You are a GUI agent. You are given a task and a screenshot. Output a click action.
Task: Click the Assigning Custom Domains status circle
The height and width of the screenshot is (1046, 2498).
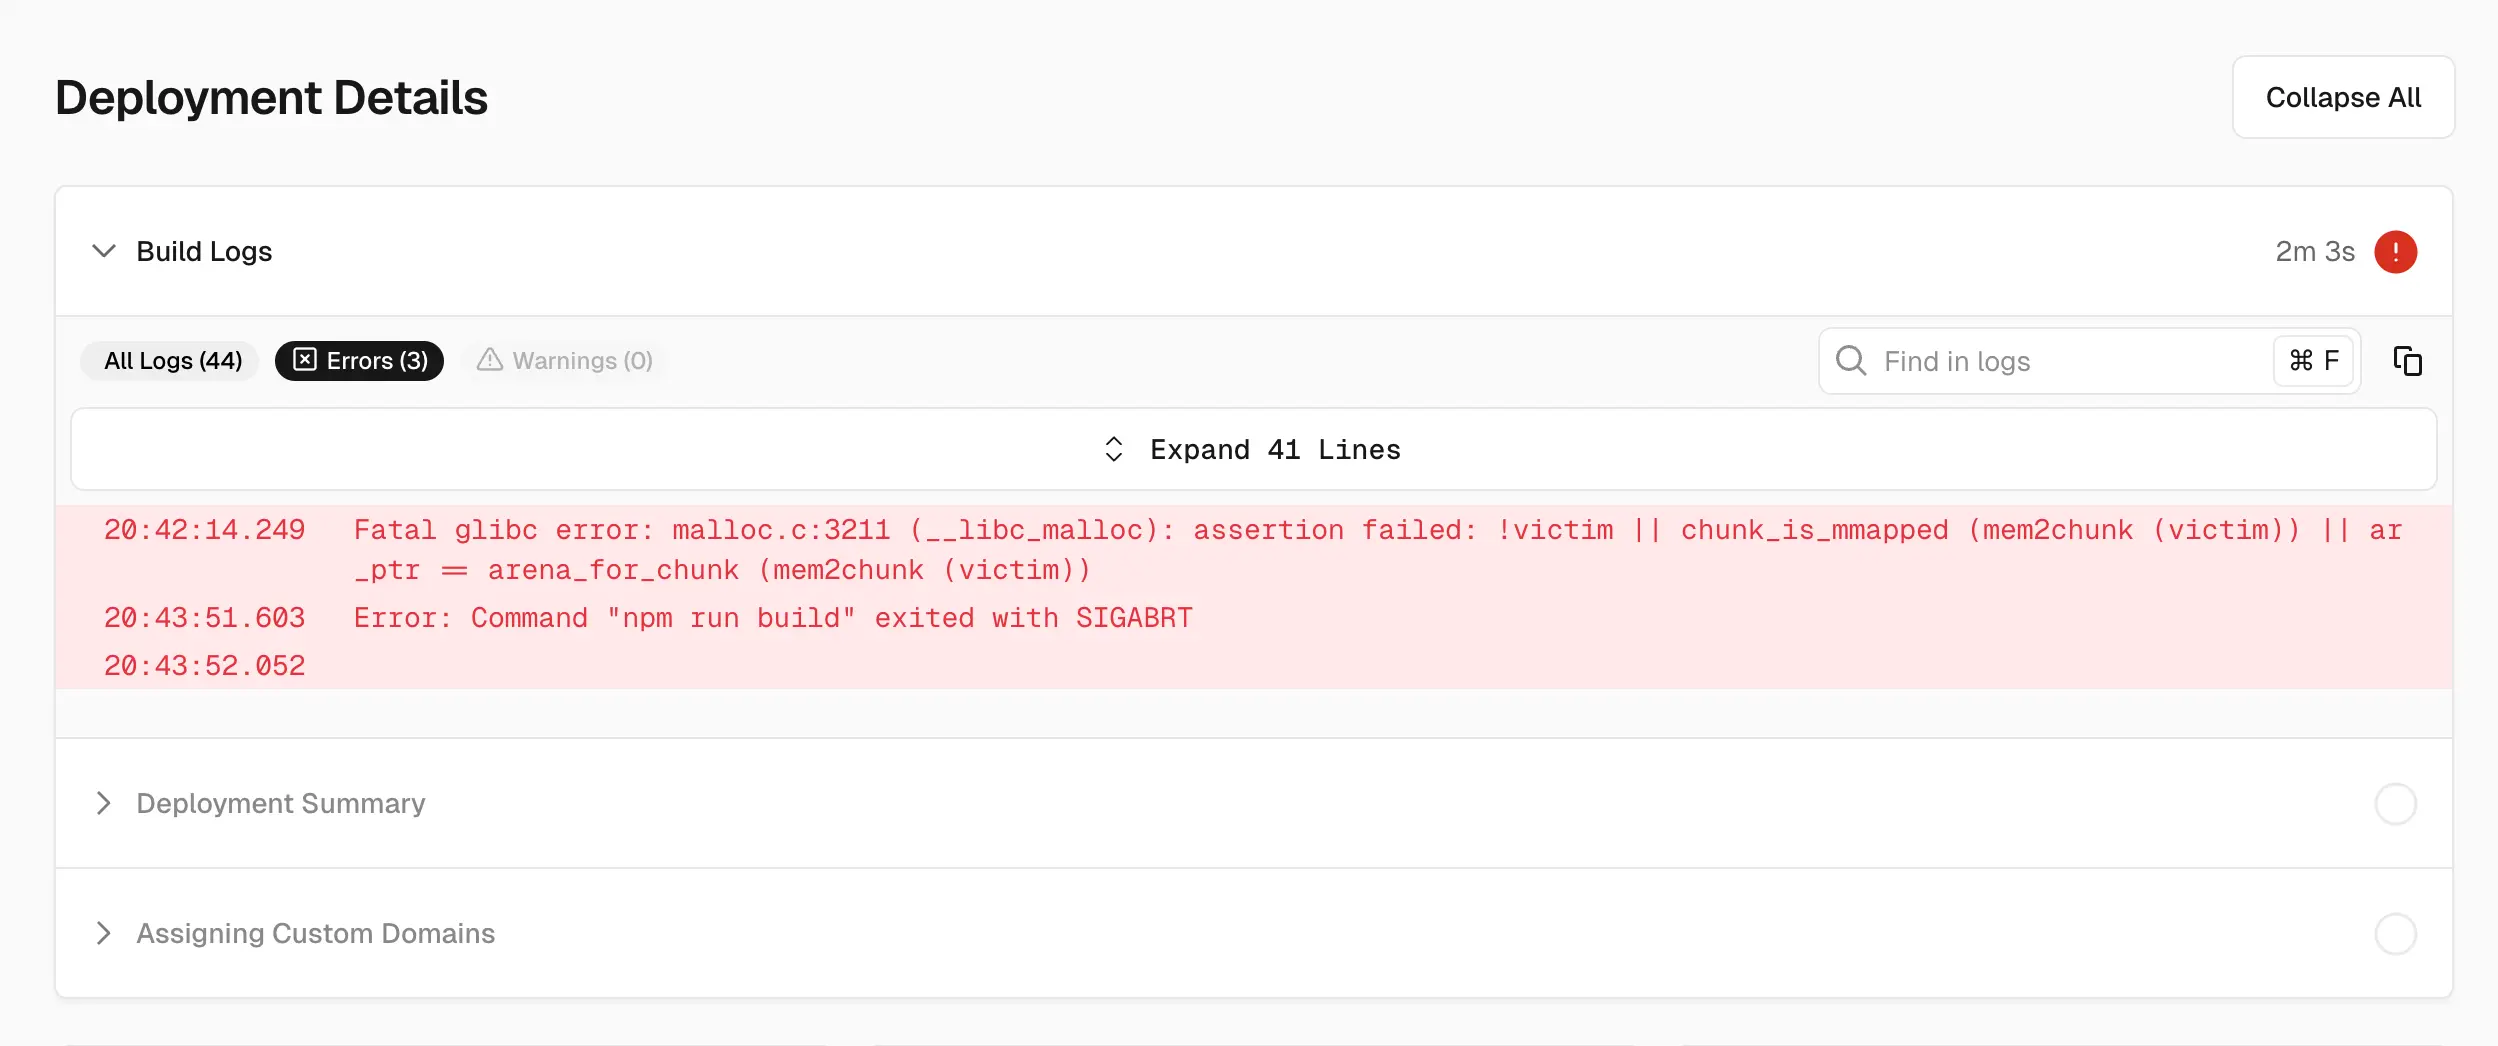click(2395, 934)
